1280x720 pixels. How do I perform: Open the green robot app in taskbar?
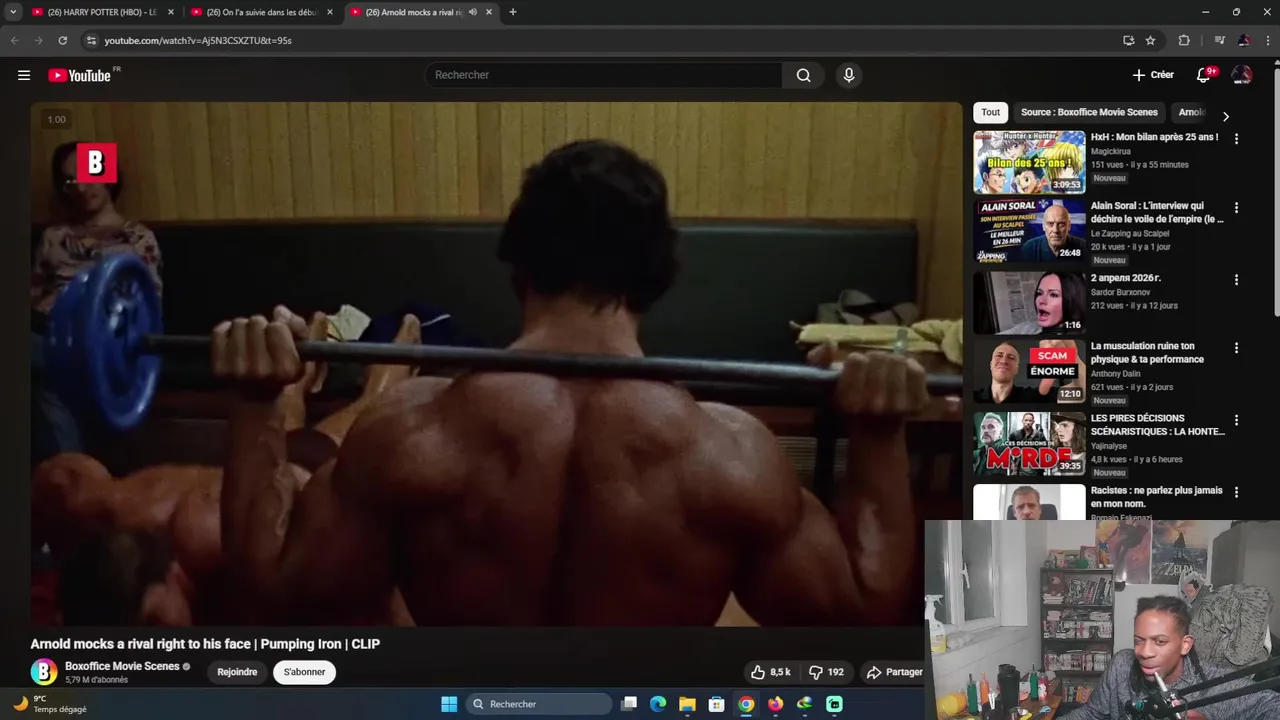834,704
